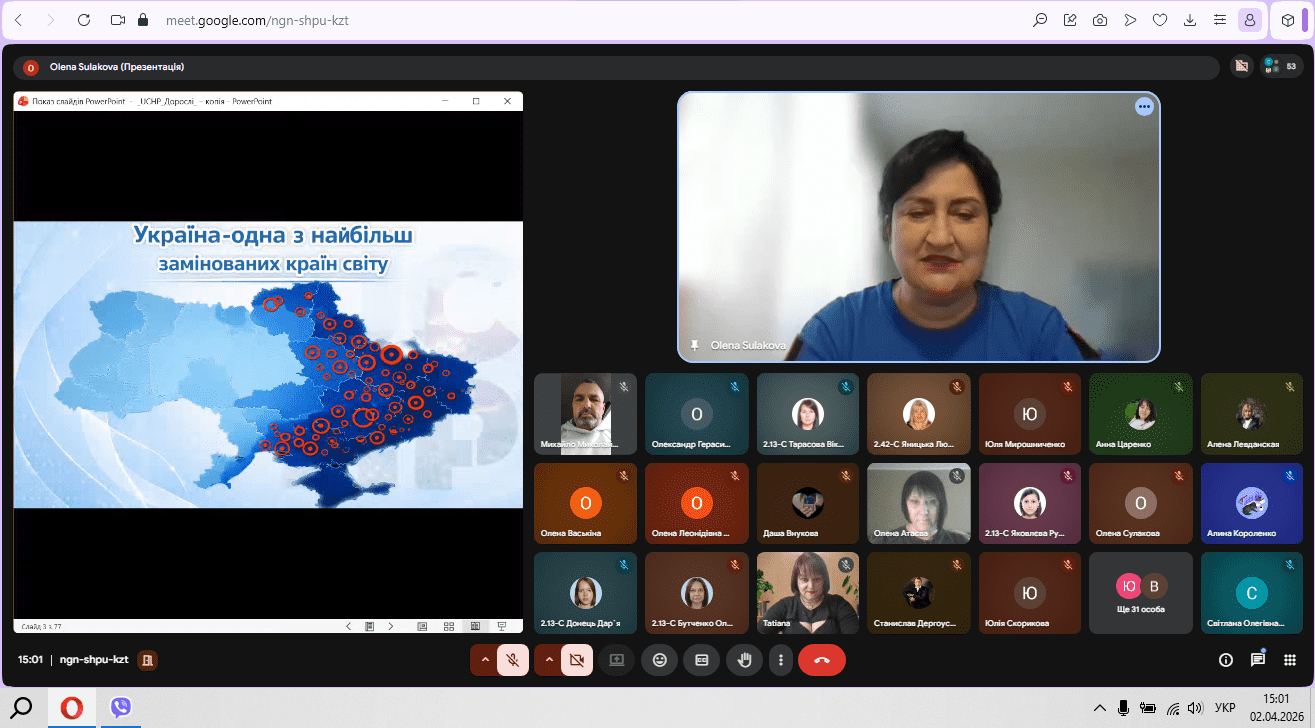This screenshot has width=1315, height=728.
Task: Expand video settings arrow beside camera
Action: tap(549, 660)
